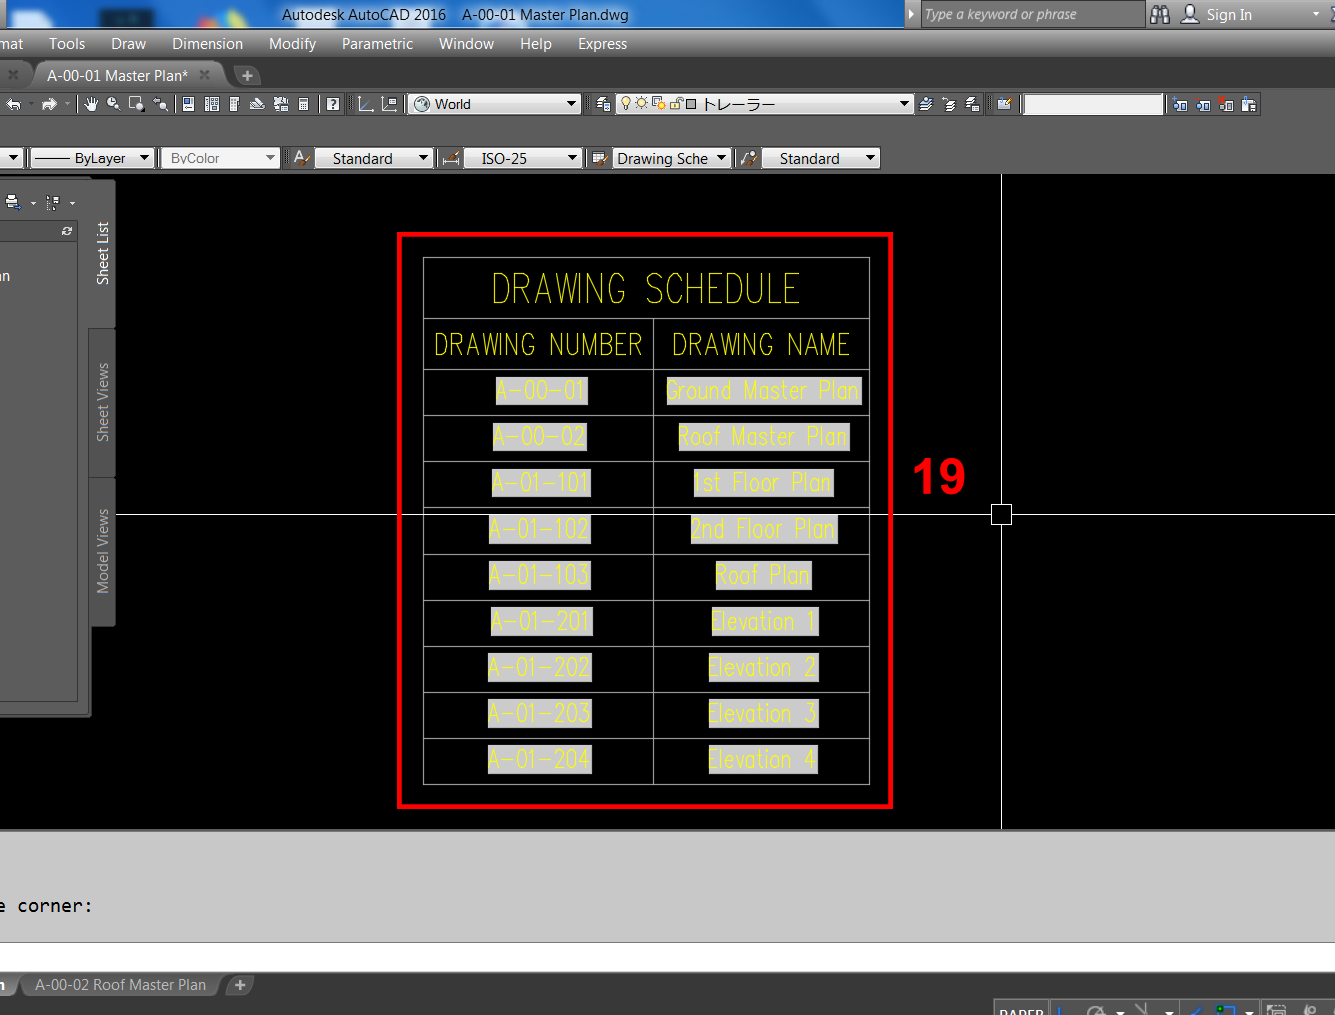
Task: Switch to the A-00-02 Roof Master Plan tab
Action: pos(119,985)
